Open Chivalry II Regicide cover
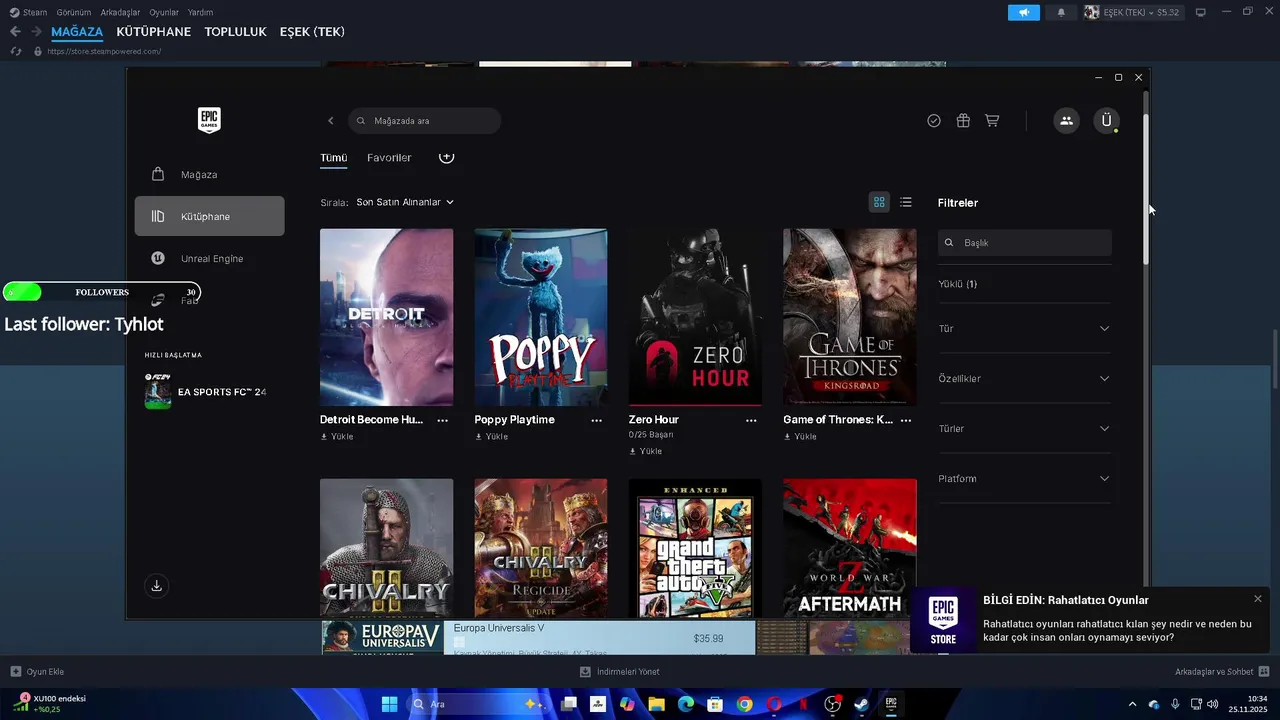Screen dimensions: 1280x720 [x=541, y=548]
